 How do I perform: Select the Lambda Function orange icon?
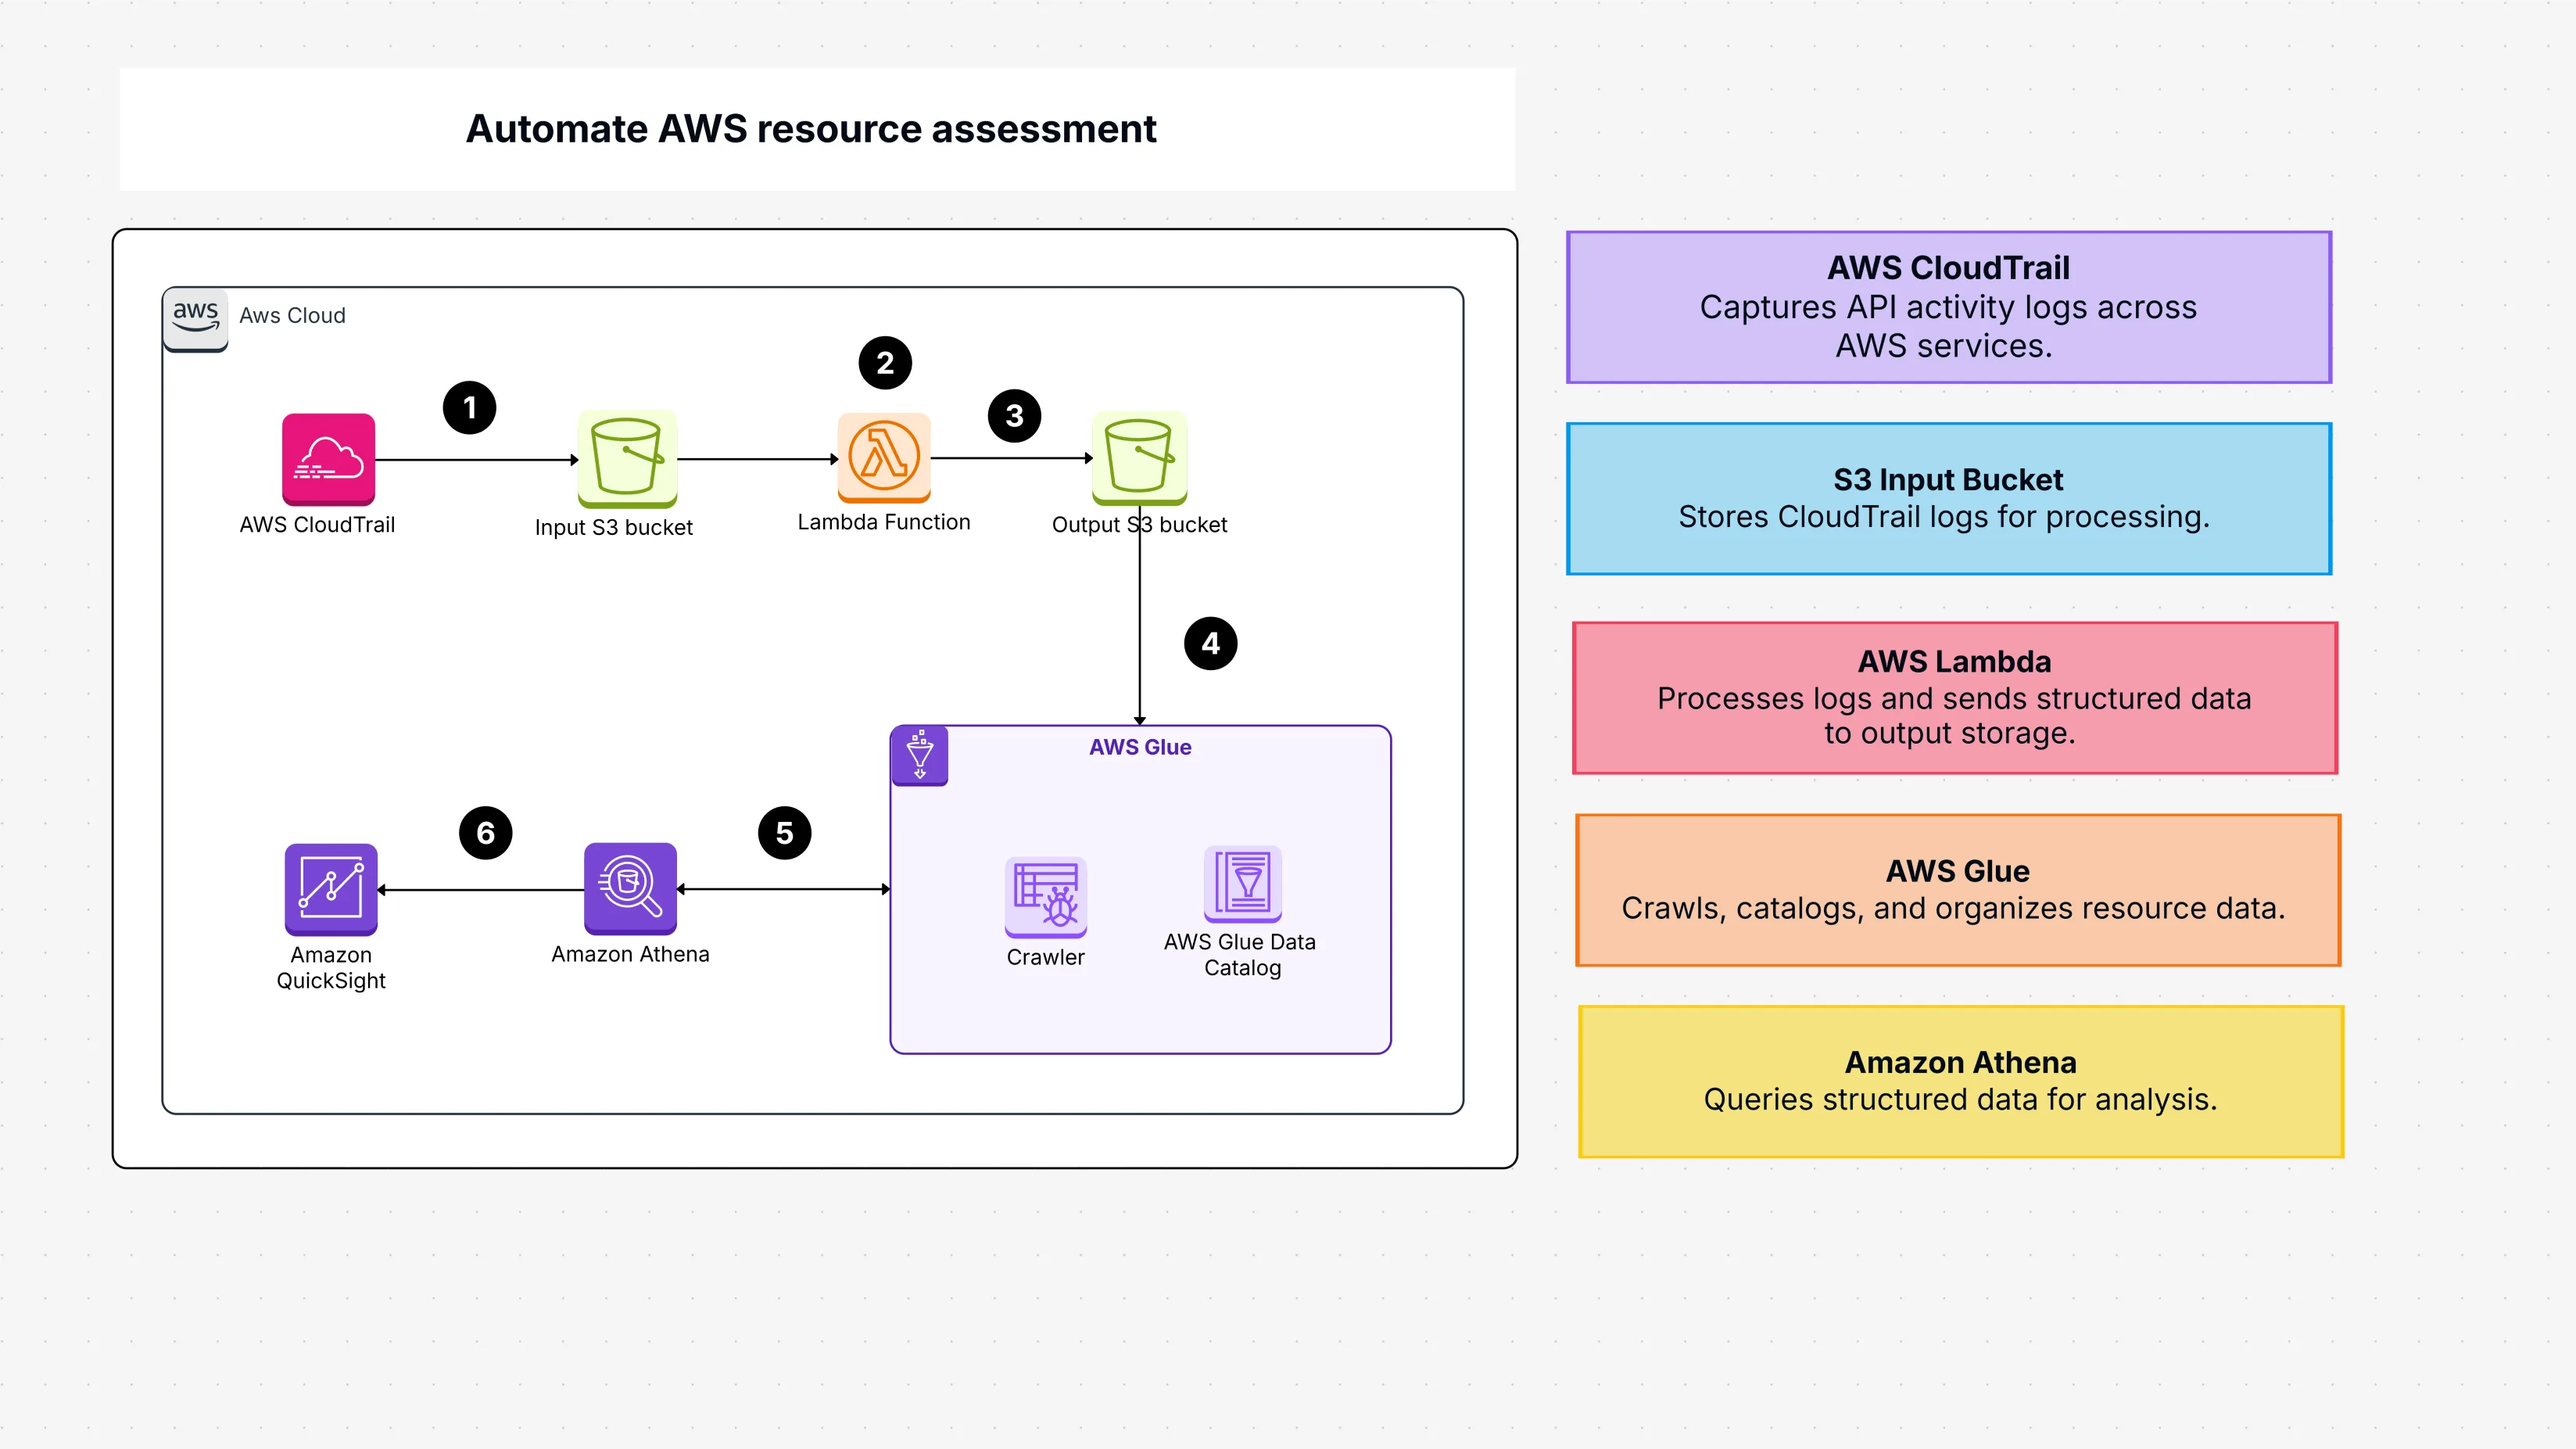884,457
